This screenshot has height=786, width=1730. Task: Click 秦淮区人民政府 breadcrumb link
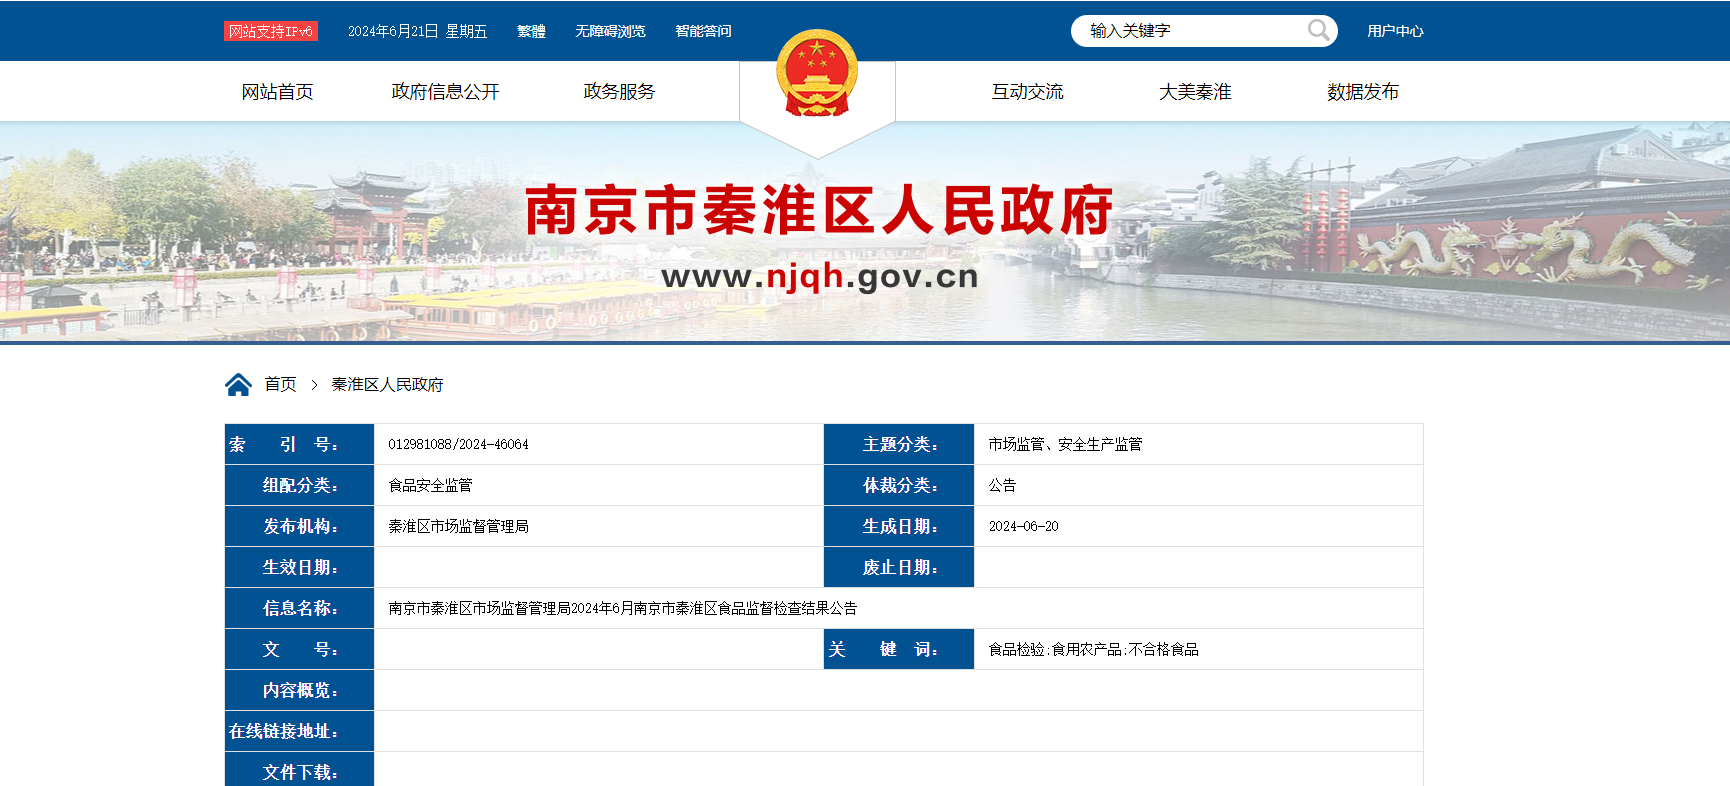(387, 385)
